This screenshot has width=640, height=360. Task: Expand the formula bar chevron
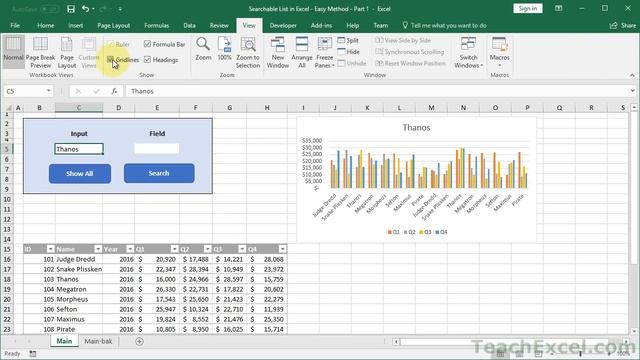633,91
